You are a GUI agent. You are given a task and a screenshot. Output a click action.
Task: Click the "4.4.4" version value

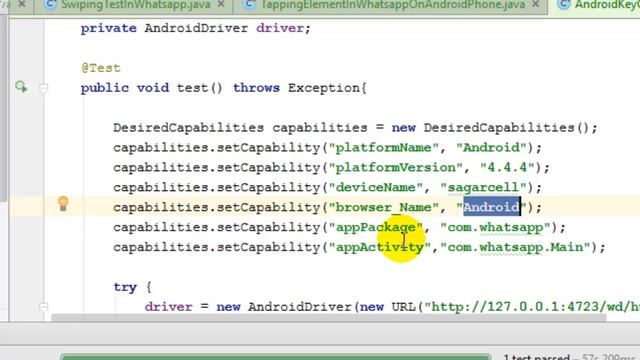(507, 167)
